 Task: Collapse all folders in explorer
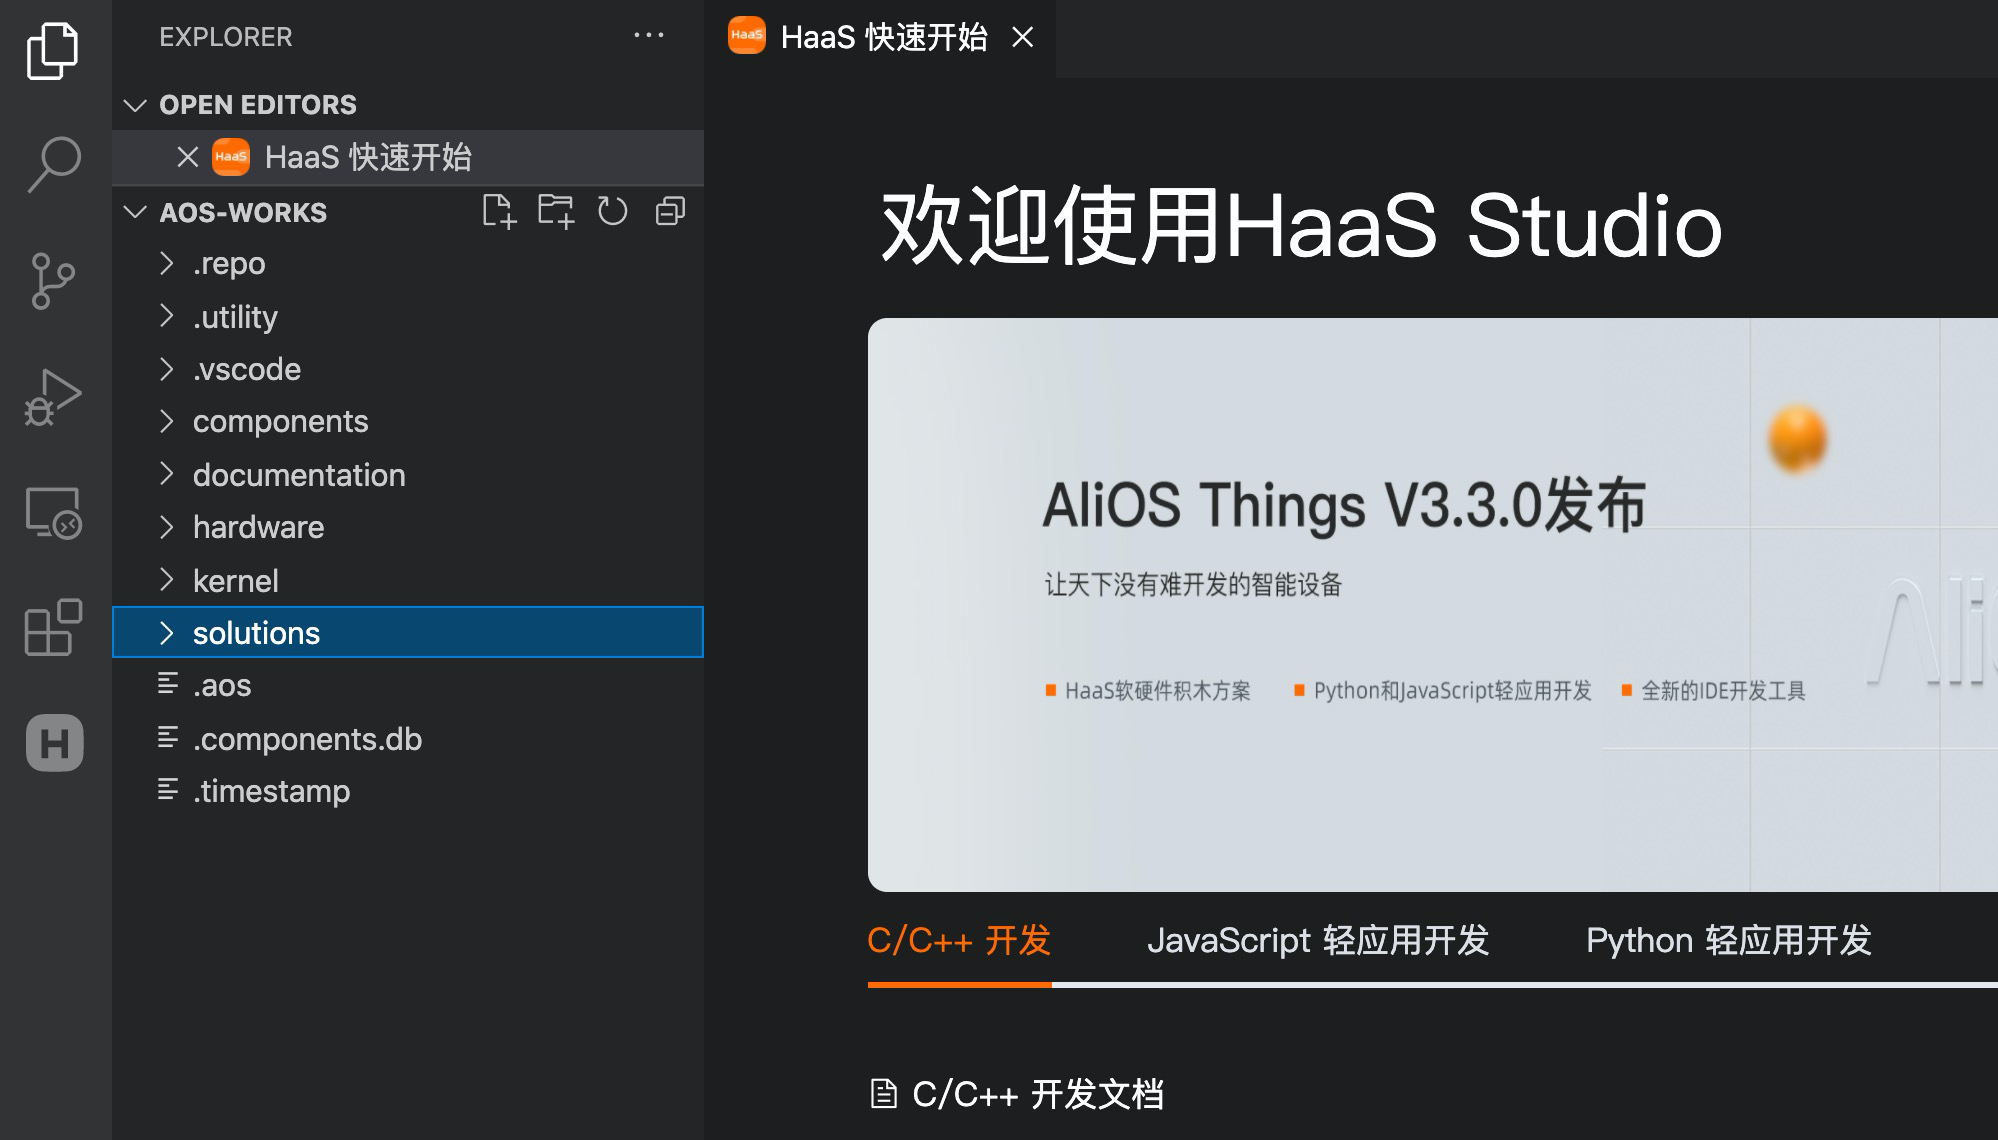[x=670, y=212]
